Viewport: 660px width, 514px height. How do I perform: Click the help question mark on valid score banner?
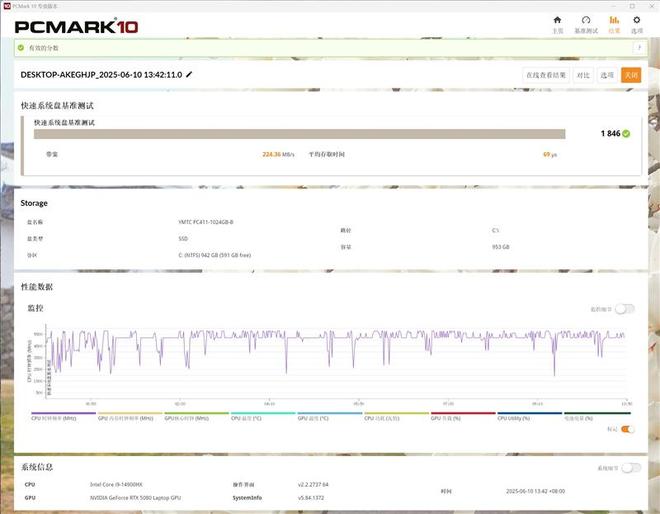pos(638,47)
